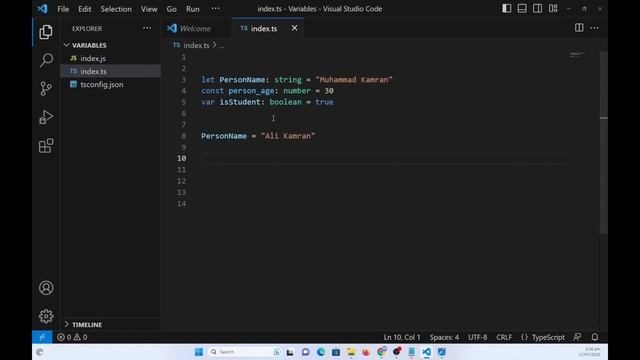Toggle the bottom panel layout button
640x360 pixels.
(x=522, y=9)
